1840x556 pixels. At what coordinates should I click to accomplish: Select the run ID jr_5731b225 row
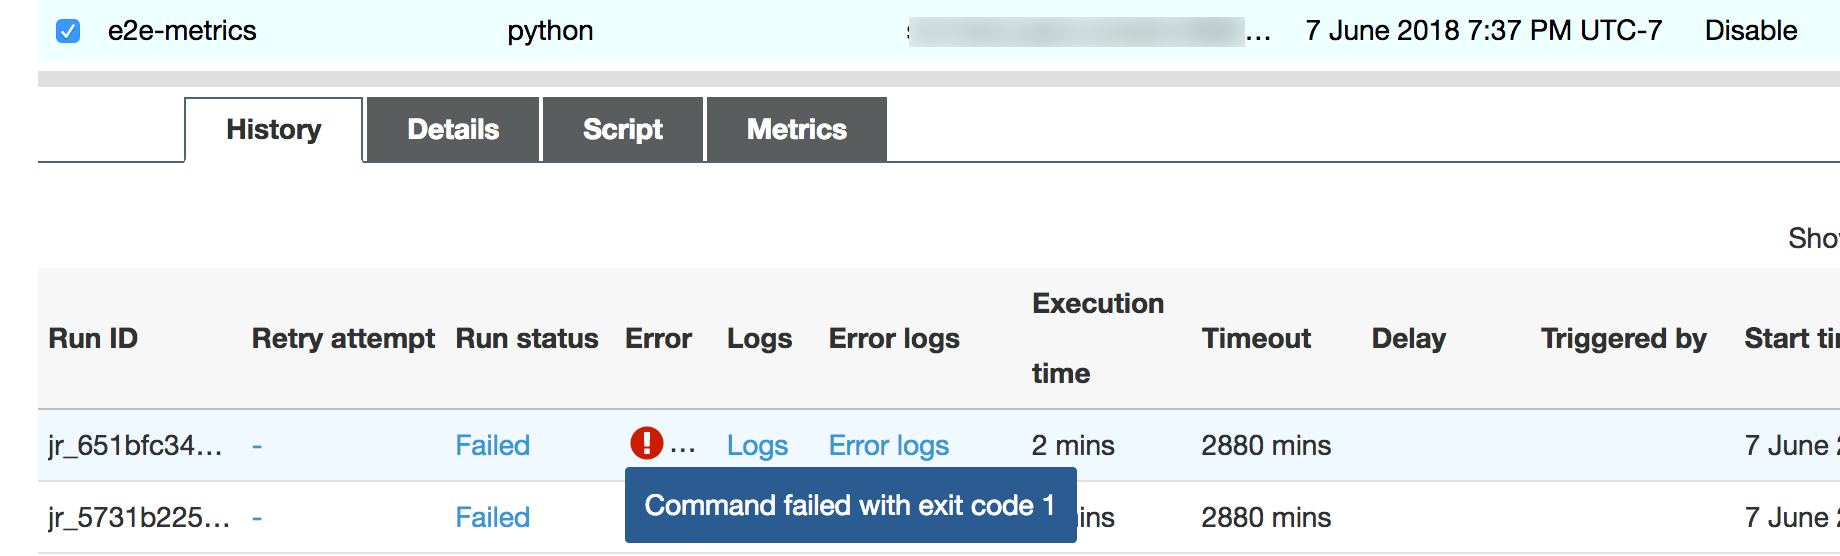pyautogui.click(x=139, y=518)
